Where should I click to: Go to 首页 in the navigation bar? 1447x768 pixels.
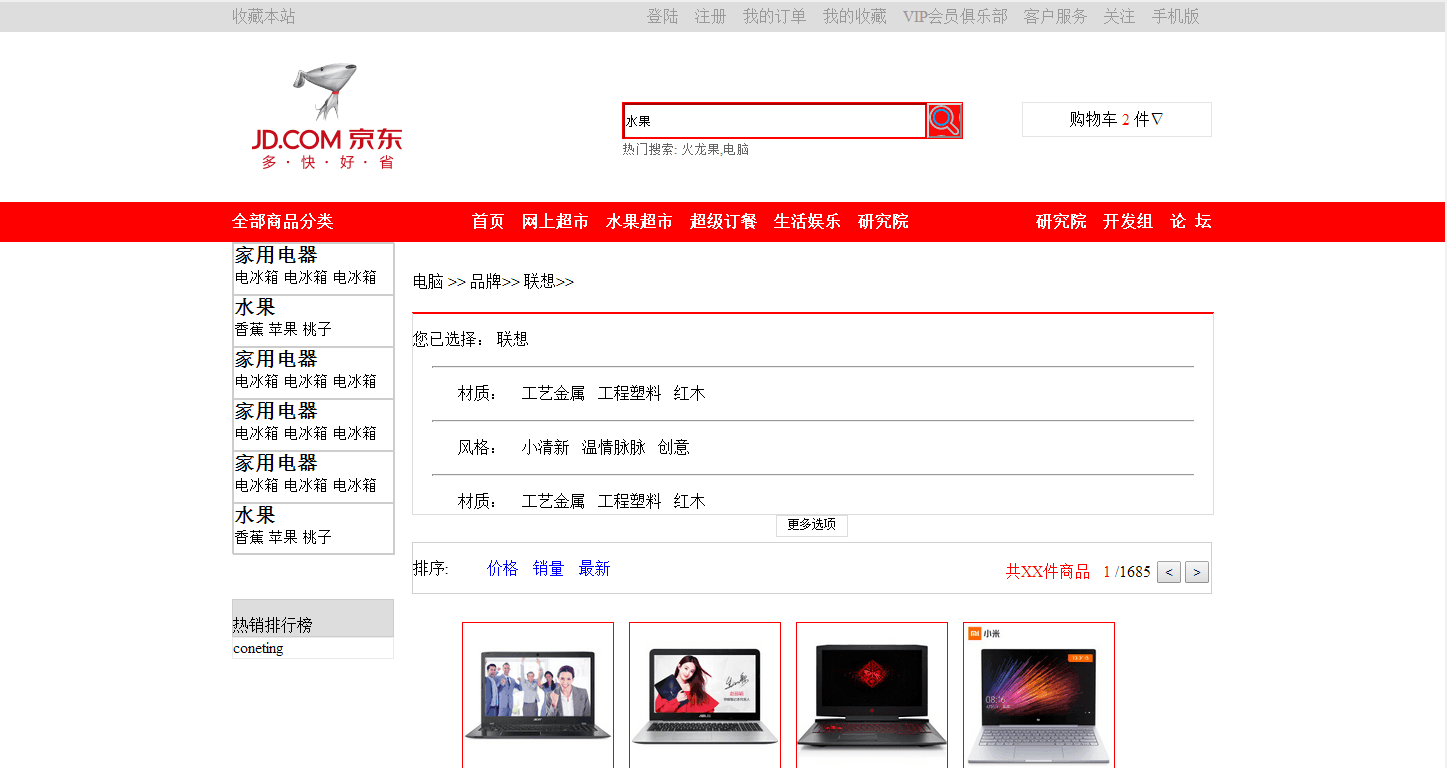pos(488,221)
